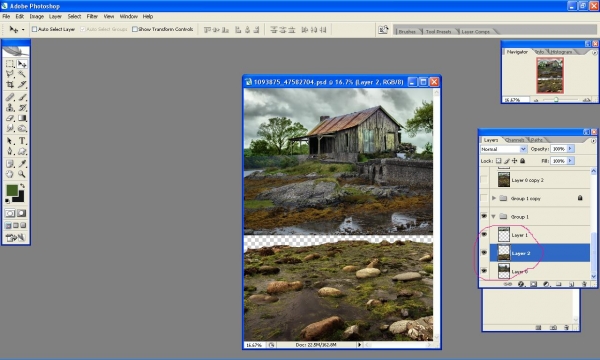
Task: Open the Fill slider arrow
Action: 571,161
